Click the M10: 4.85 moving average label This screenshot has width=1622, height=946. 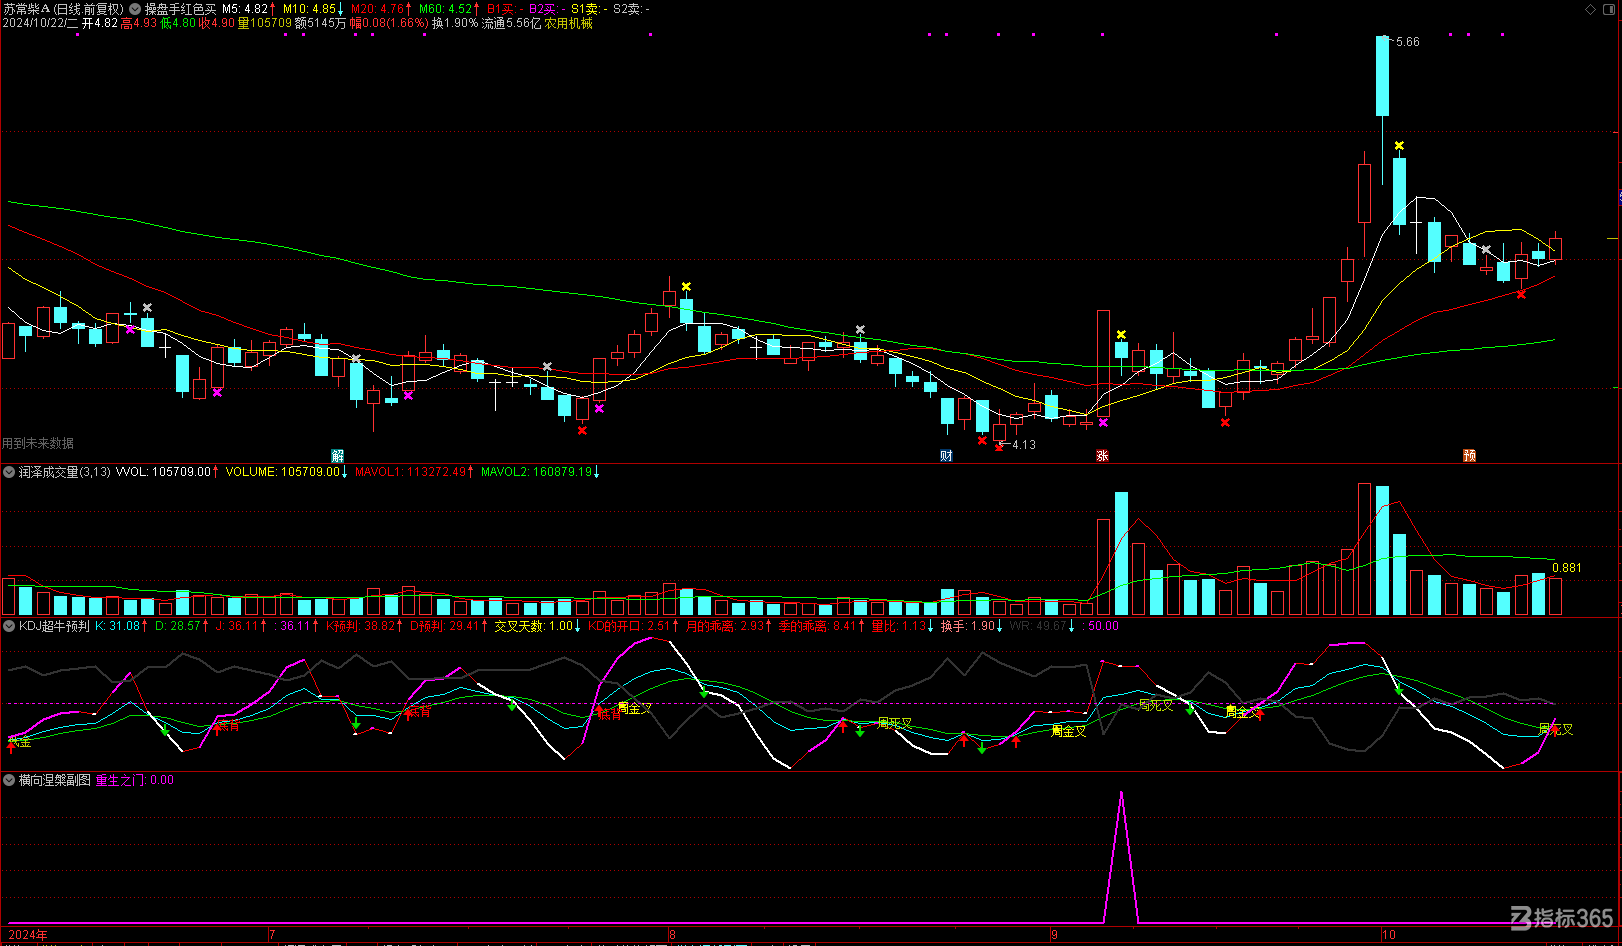pos(309,9)
